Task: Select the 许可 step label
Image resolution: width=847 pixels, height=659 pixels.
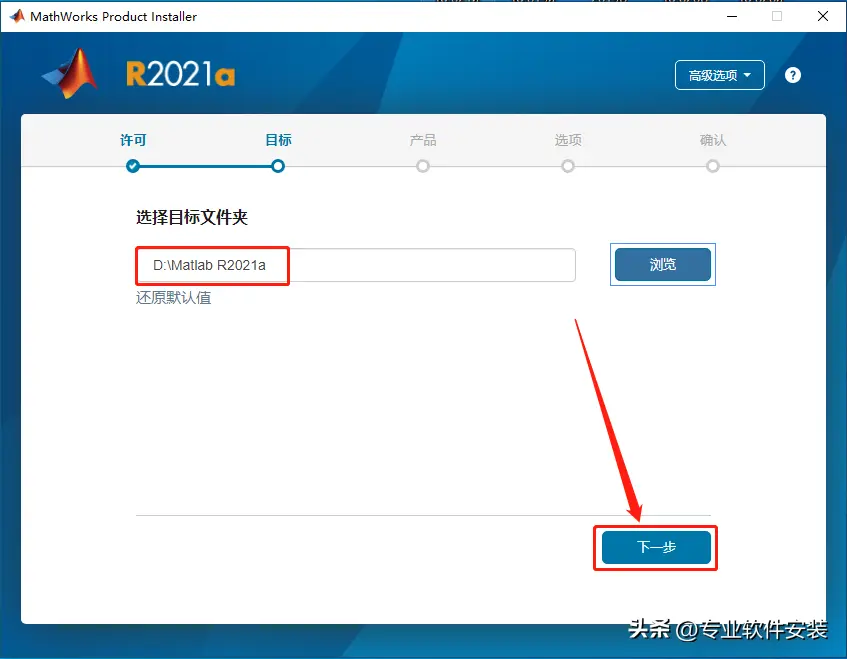Action: (x=133, y=140)
